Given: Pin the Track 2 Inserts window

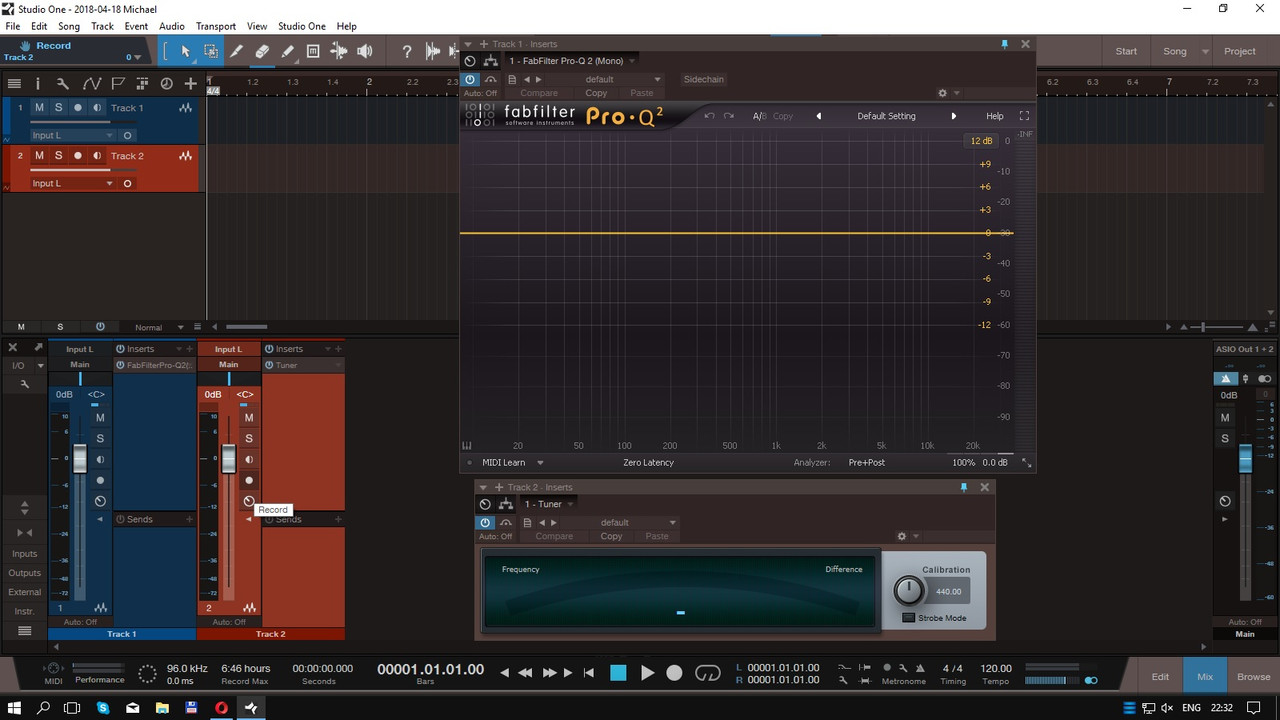Looking at the screenshot, I should [x=964, y=487].
